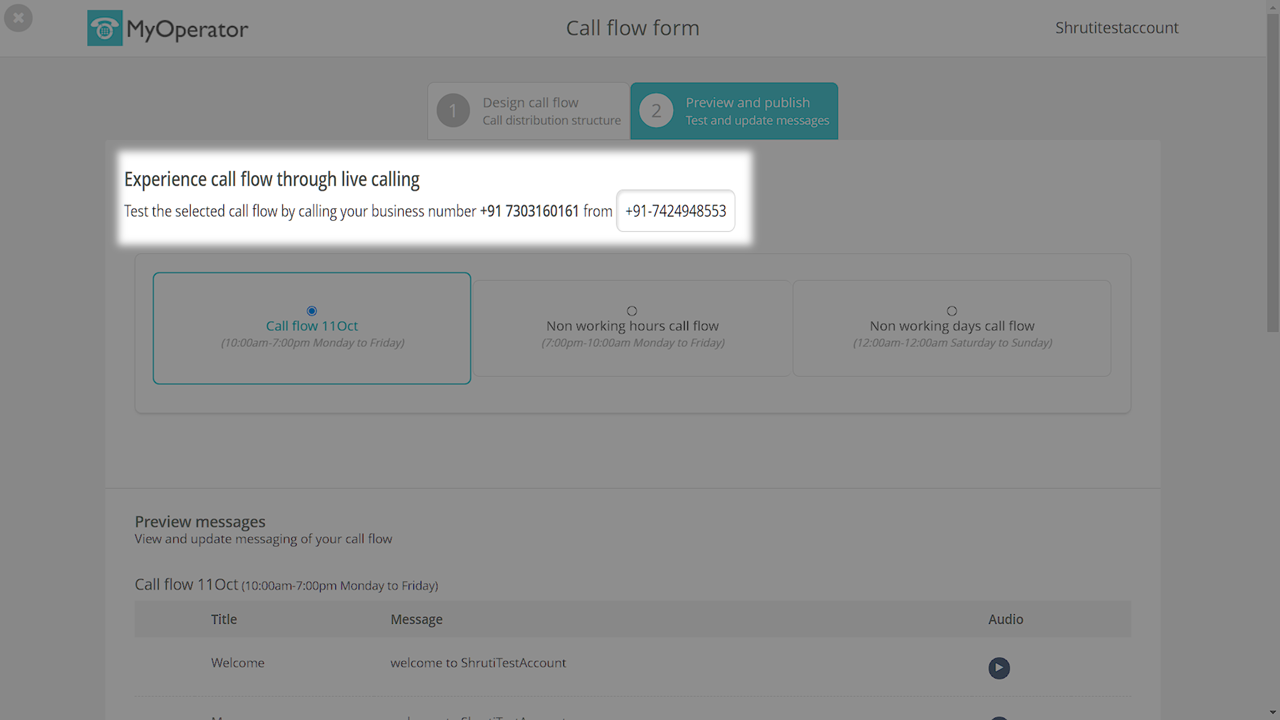
Task: Click the Message column header
Action: tap(416, 619)
